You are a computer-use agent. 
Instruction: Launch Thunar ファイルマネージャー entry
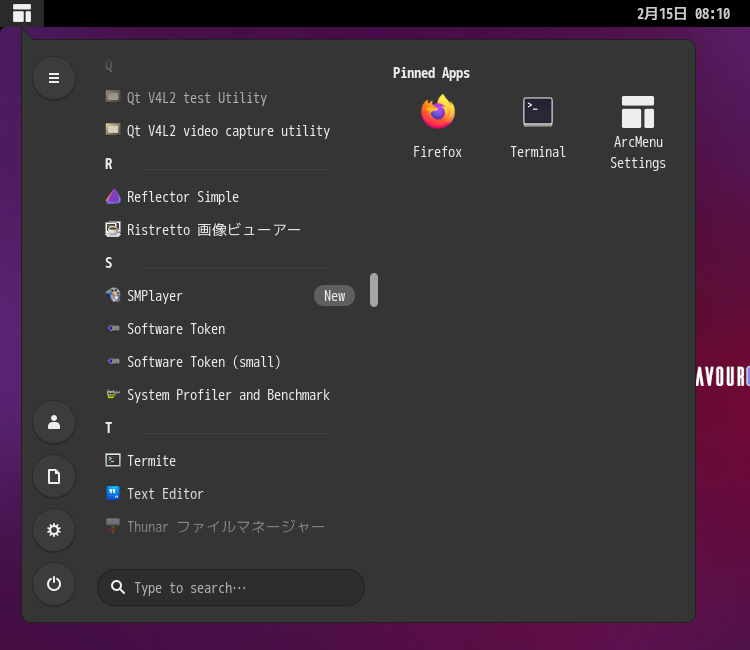pos(230,527)
